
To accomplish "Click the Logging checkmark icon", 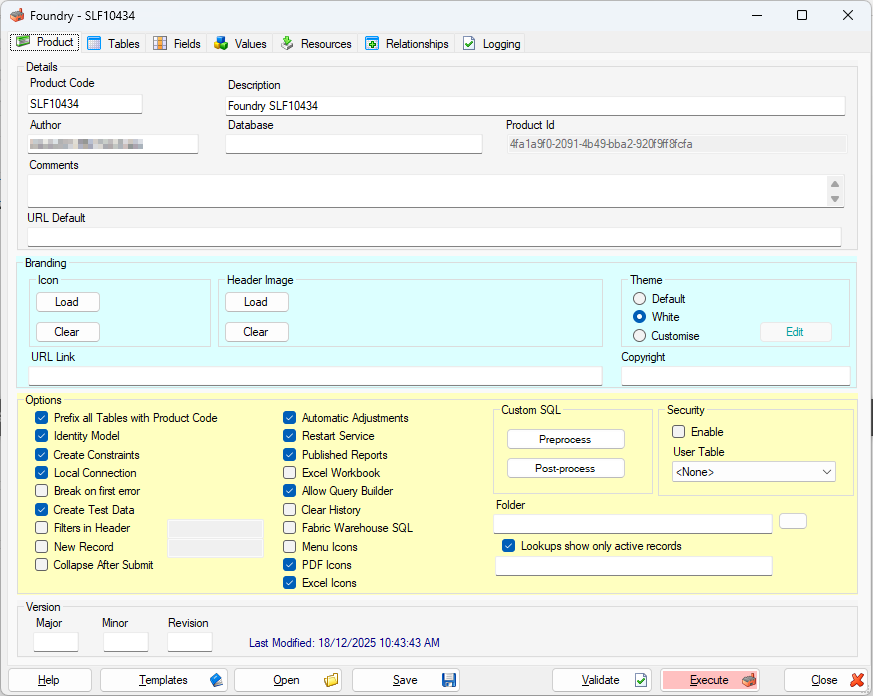I will tap(469, 43).
